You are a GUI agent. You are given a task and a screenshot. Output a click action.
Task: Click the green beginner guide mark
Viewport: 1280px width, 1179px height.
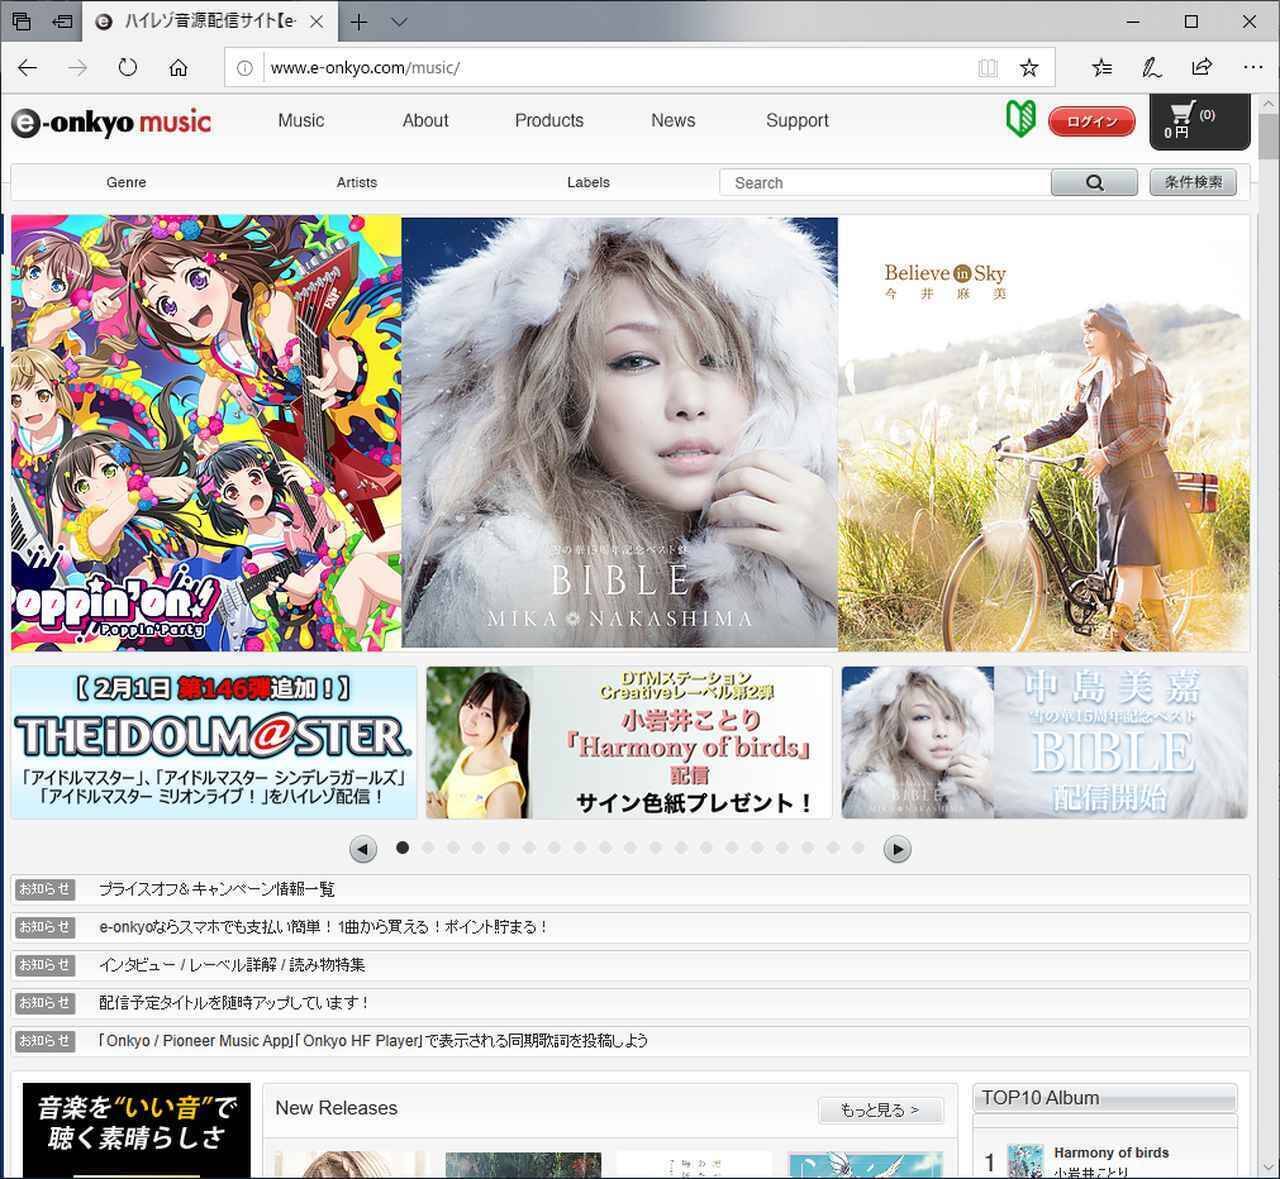click(x=1020, y=120)
